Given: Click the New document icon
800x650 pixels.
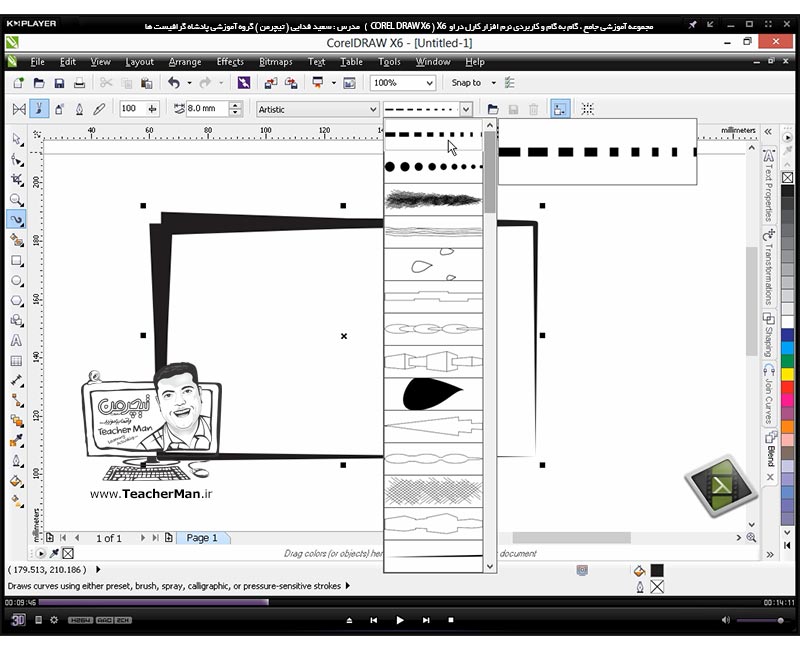Looking at the screenshot, I should [x=19, y=83].
